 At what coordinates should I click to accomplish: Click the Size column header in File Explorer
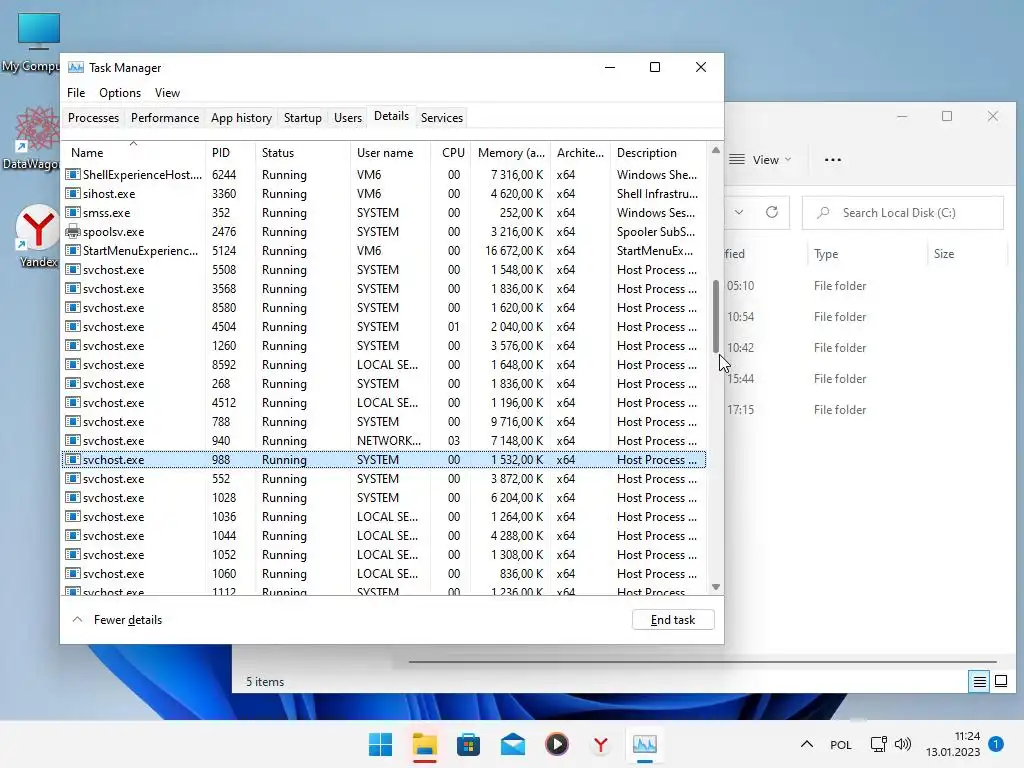(x=967, y=254)
